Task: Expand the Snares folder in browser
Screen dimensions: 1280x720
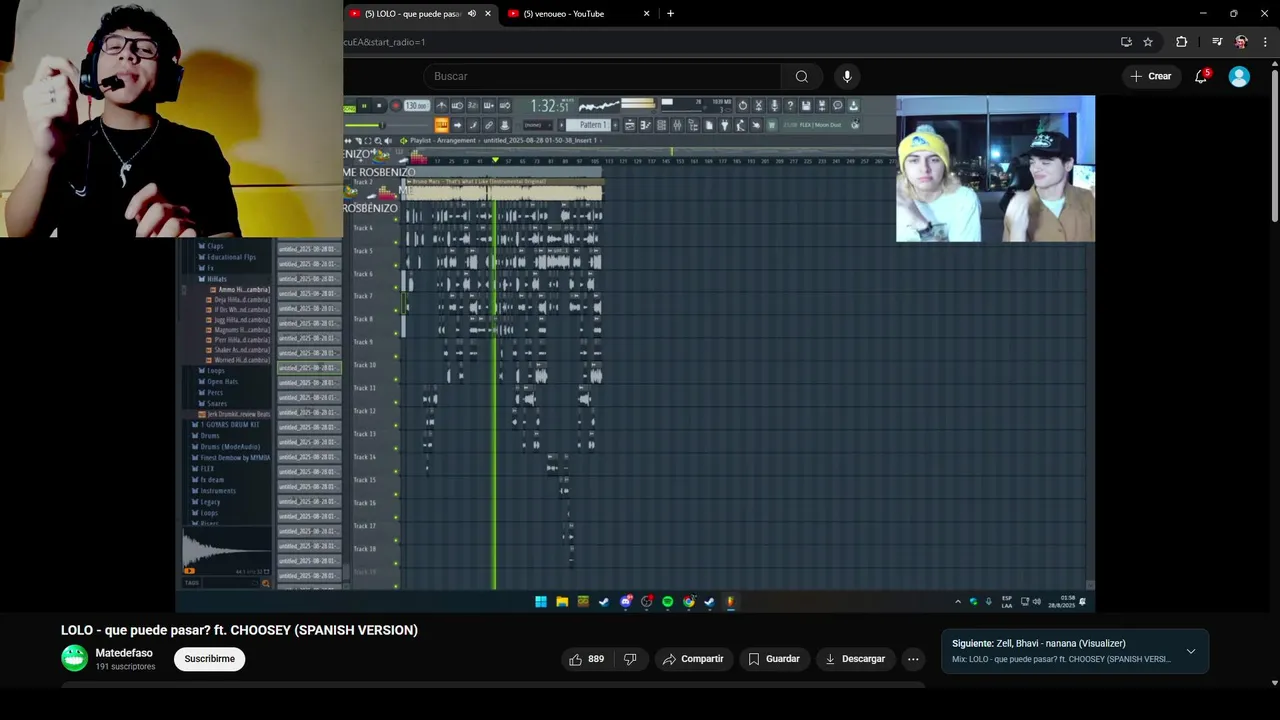Action: [214, 403]
